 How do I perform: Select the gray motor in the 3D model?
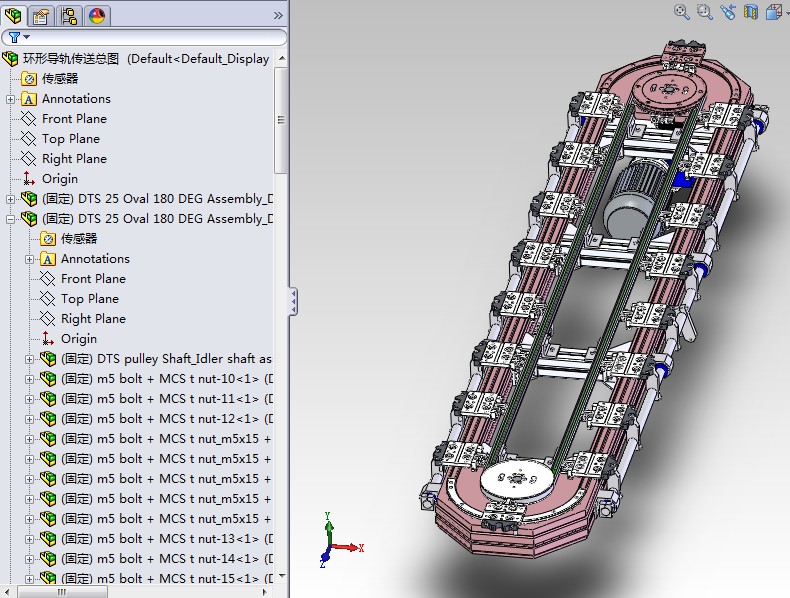pos(635,198)
